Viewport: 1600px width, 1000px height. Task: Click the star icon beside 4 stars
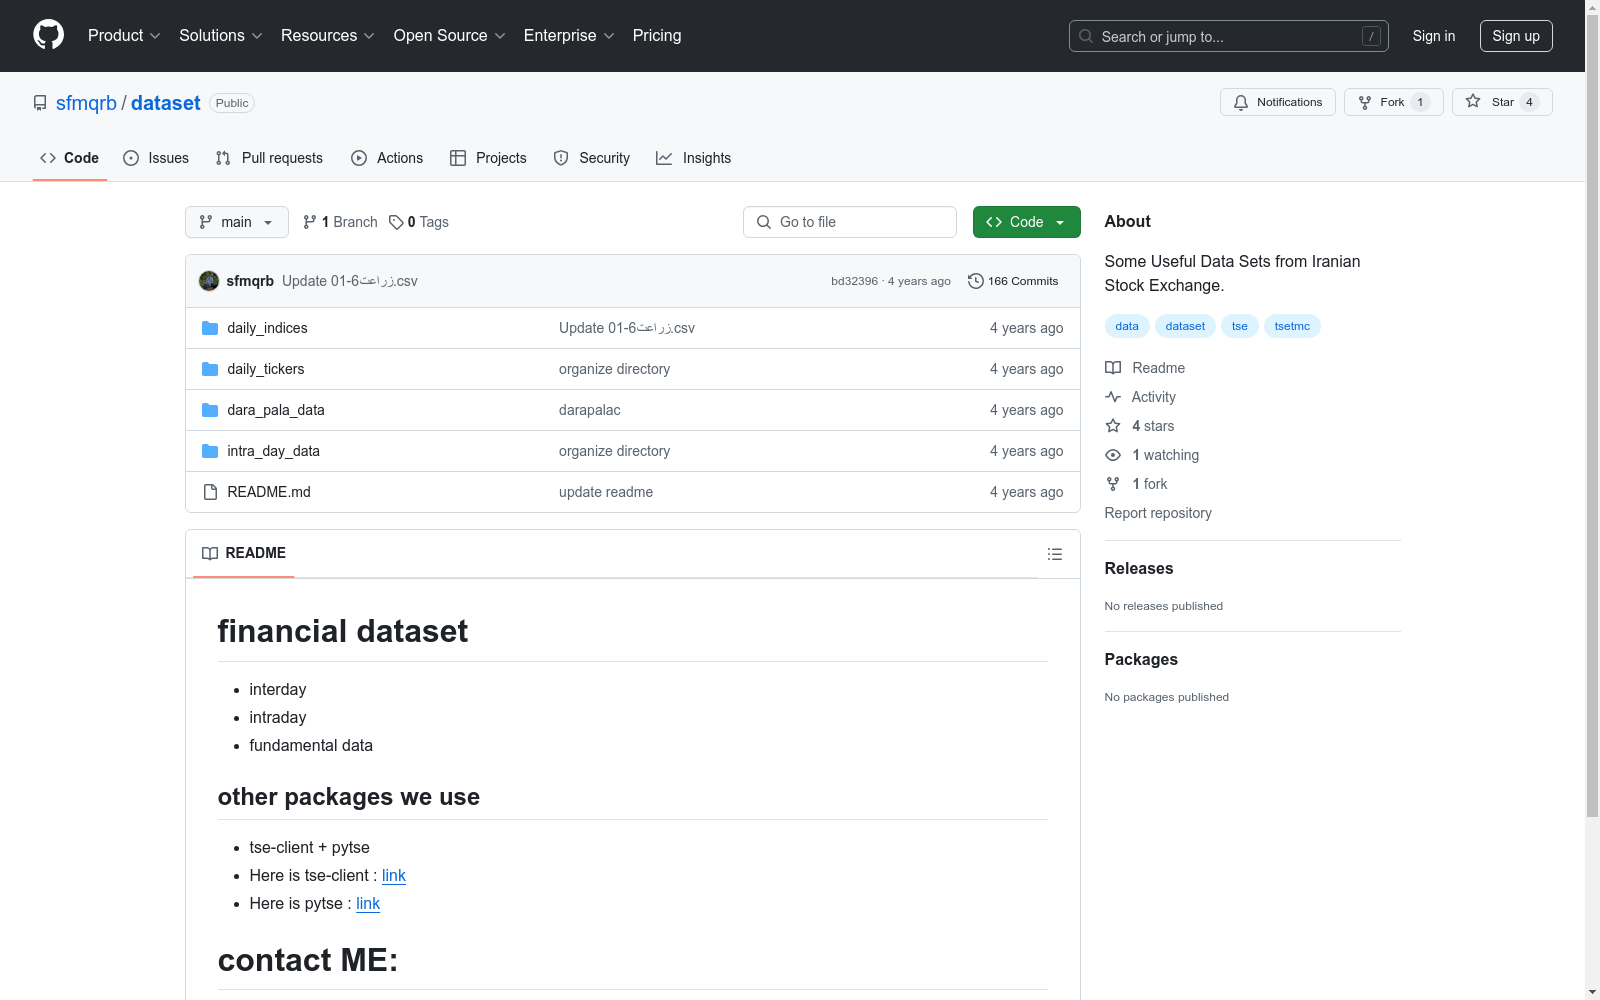[x=1113, y=426]
